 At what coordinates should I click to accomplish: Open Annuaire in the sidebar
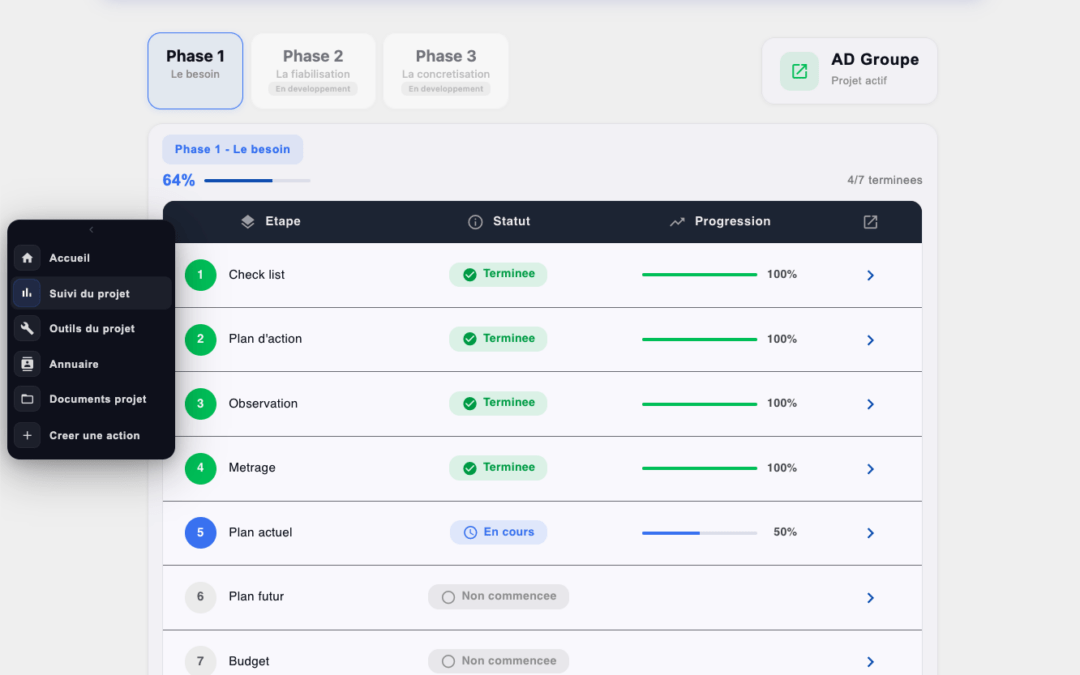coord(92,364)
